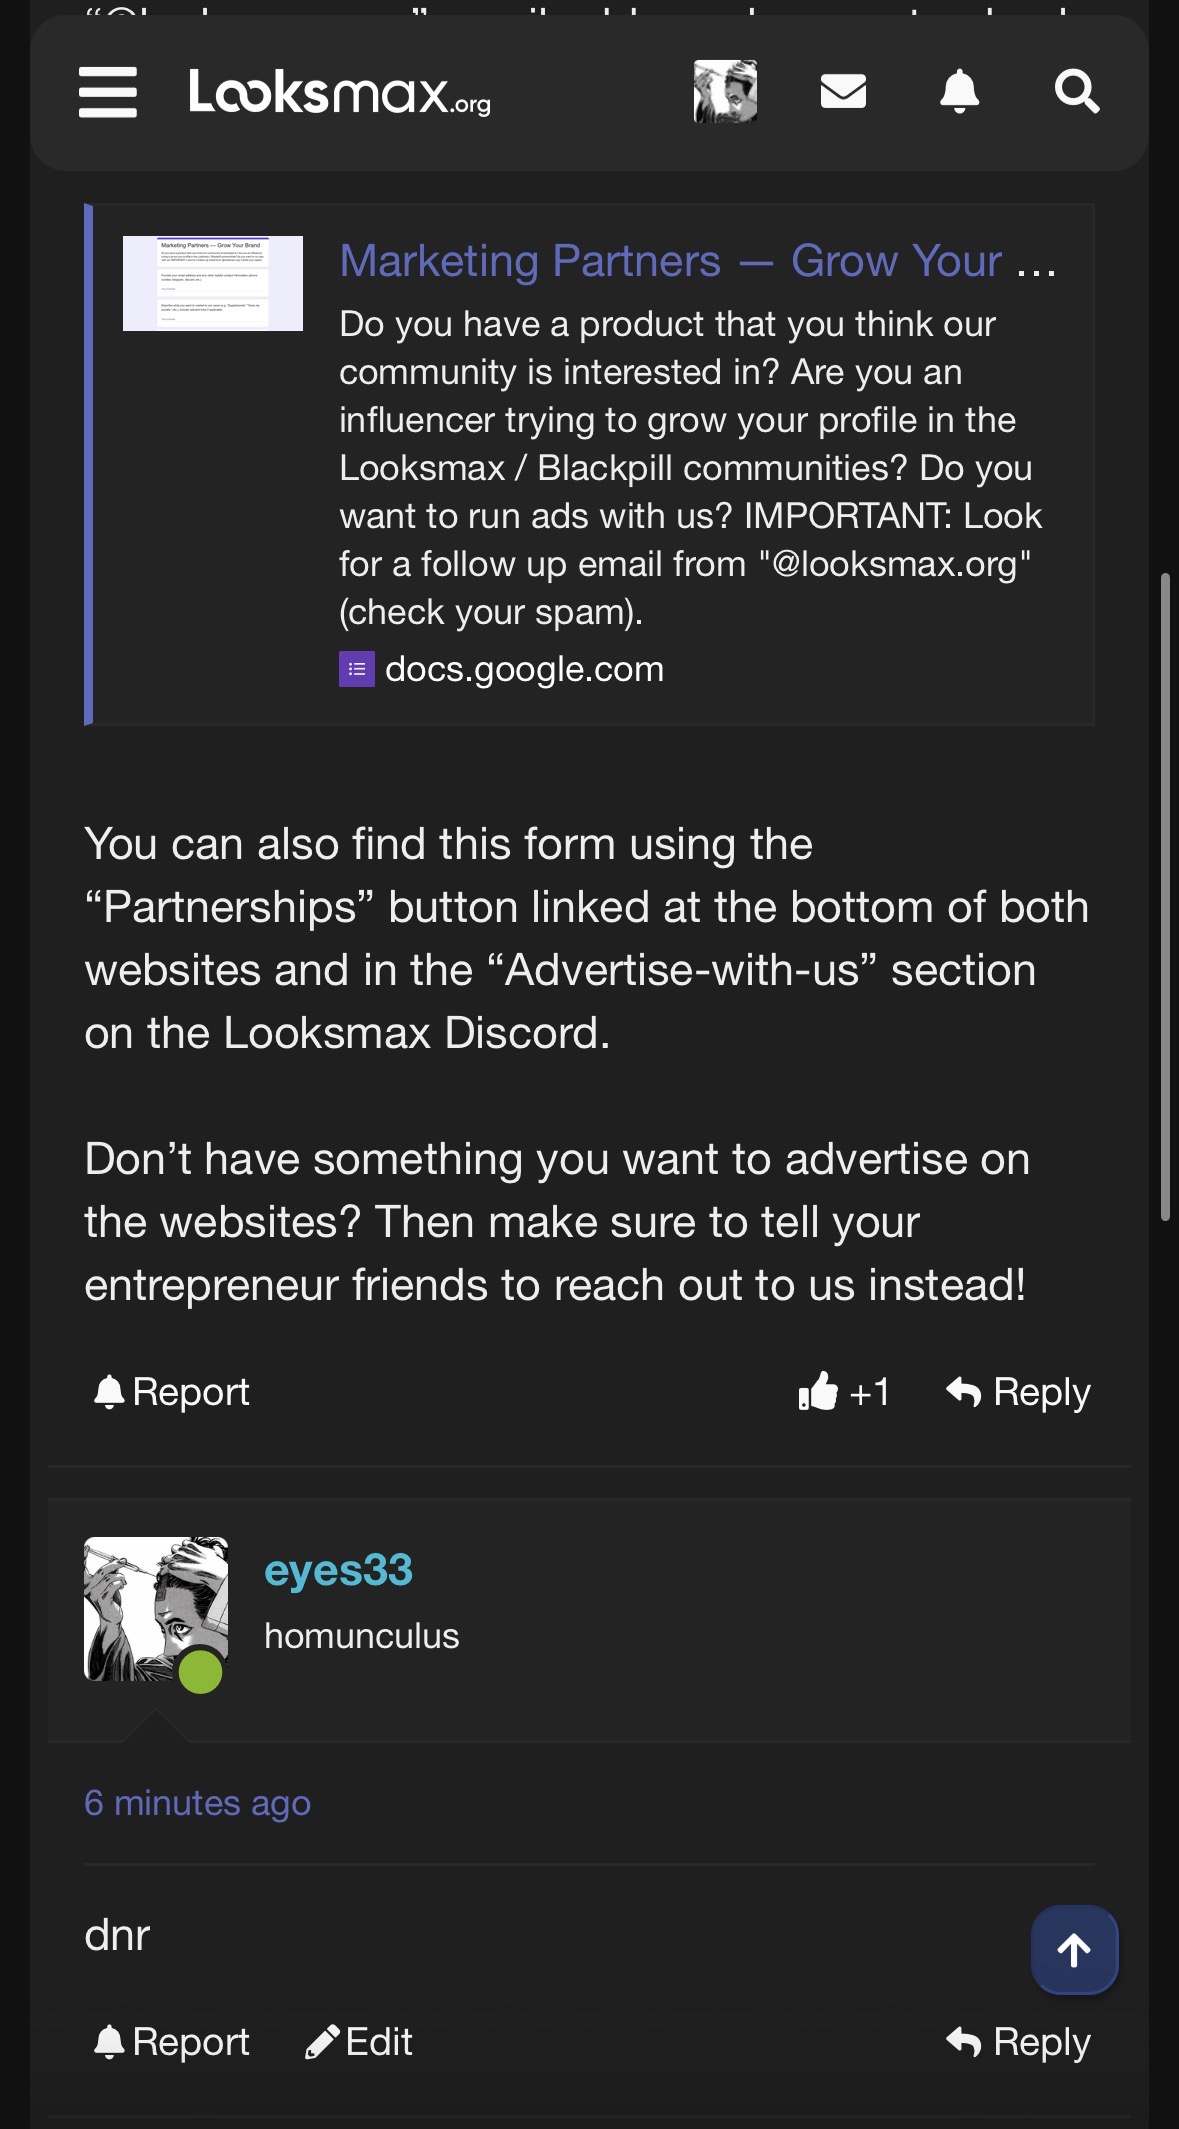1179x2129 pixels.
Task: Click the Looksmax.org logo
Action: tap(340, 92)
